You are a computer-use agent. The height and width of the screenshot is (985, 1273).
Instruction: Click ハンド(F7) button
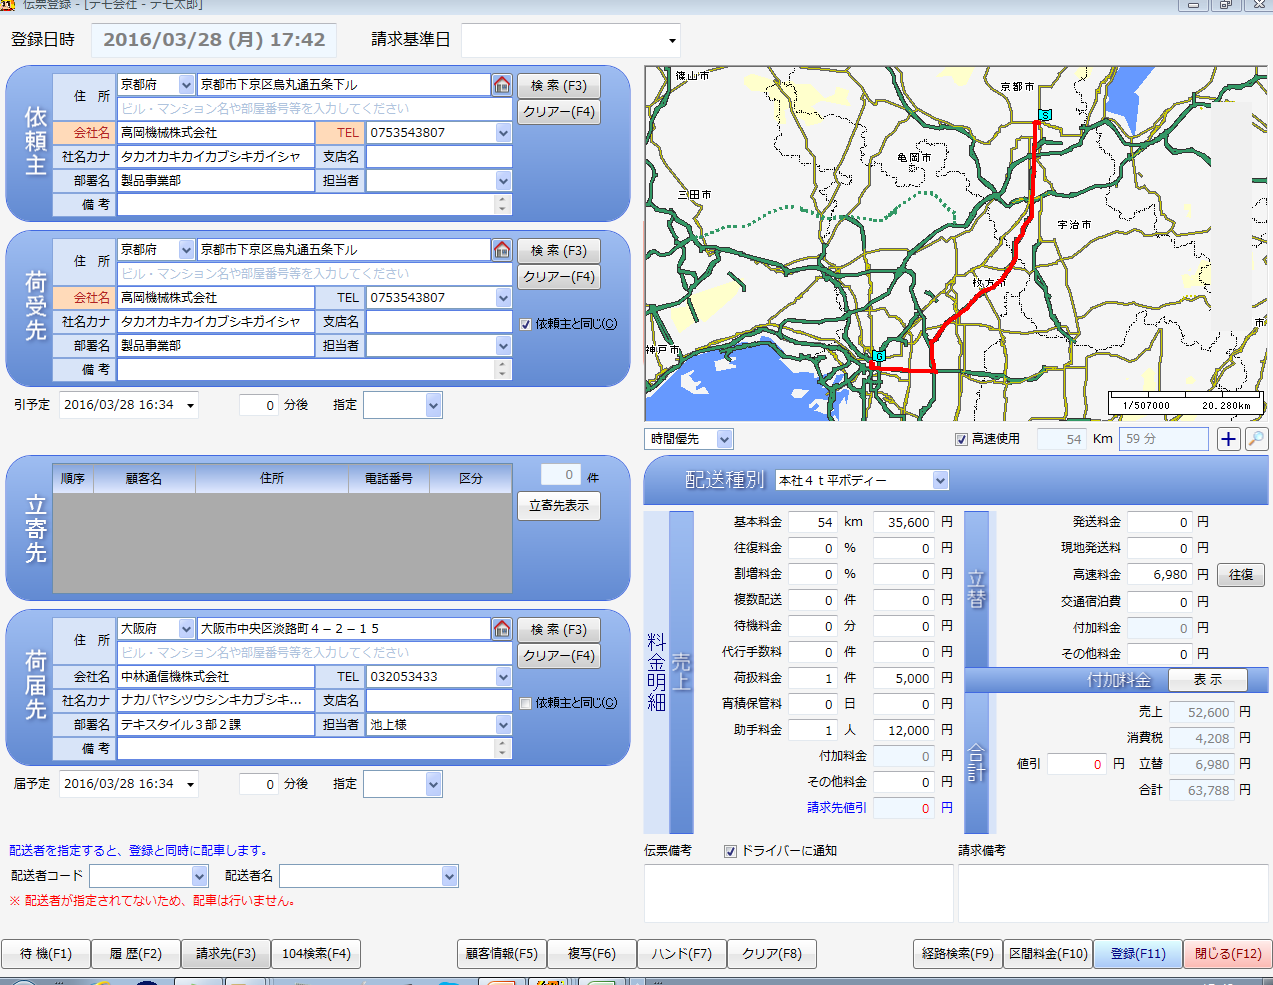[682, 954]
